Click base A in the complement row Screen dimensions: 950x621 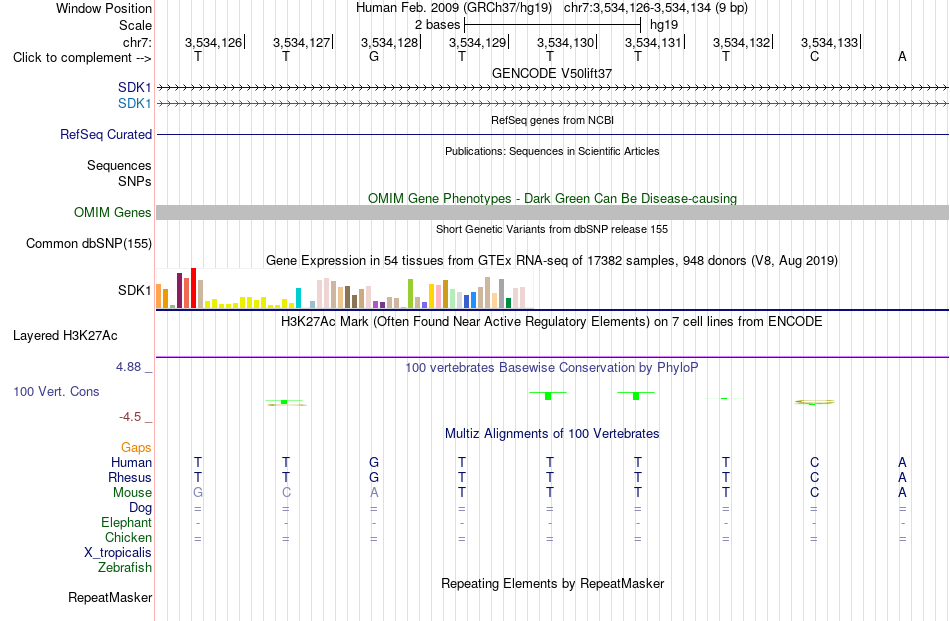click(902, 56)
